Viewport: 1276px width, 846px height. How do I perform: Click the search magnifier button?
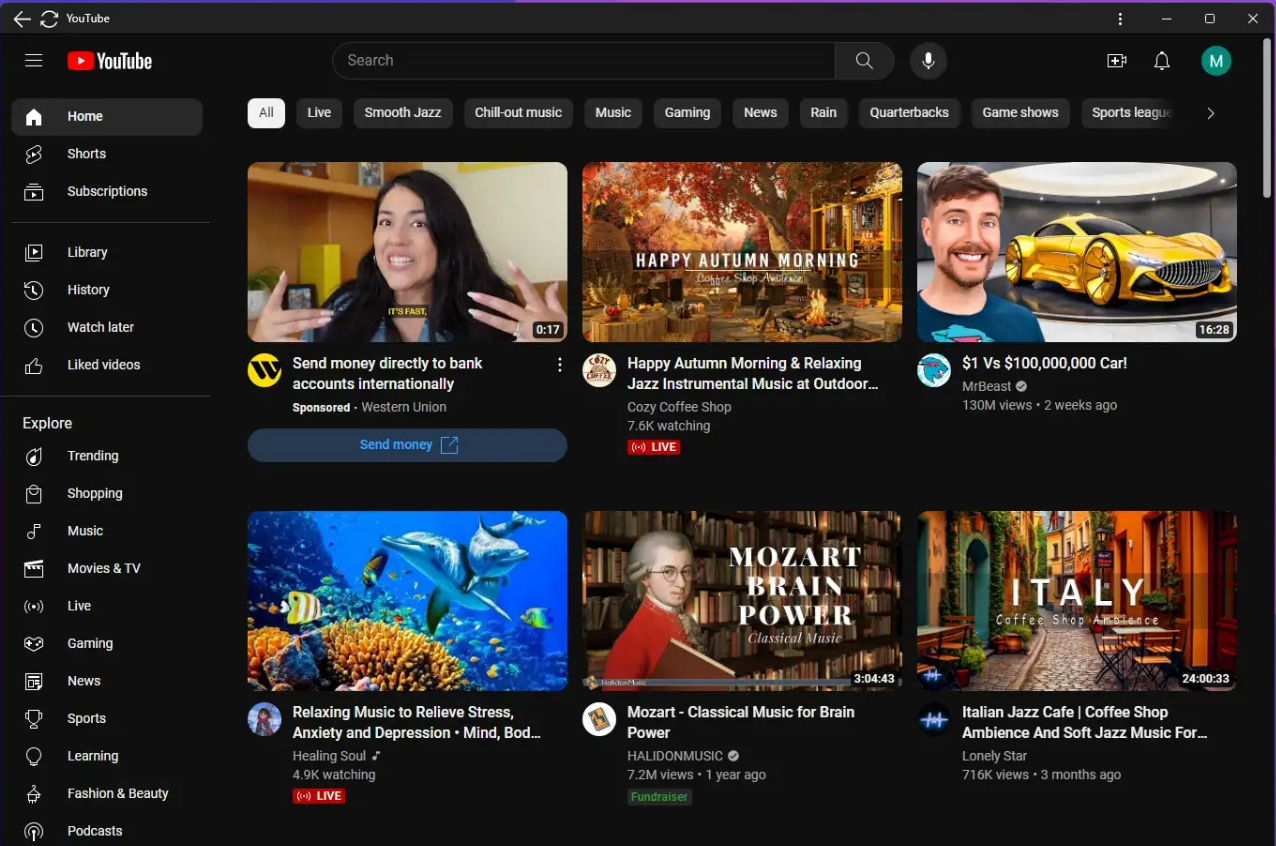tap(864, 61)
